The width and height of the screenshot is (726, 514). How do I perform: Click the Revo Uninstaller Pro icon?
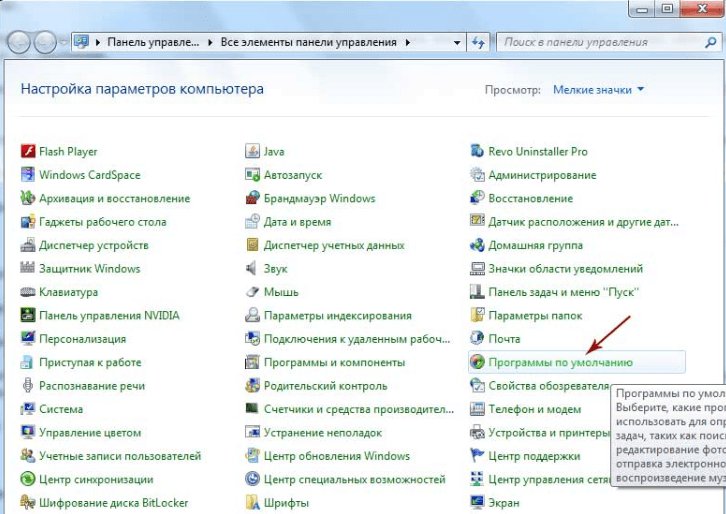pyautogui.click(x=477, y=151)
